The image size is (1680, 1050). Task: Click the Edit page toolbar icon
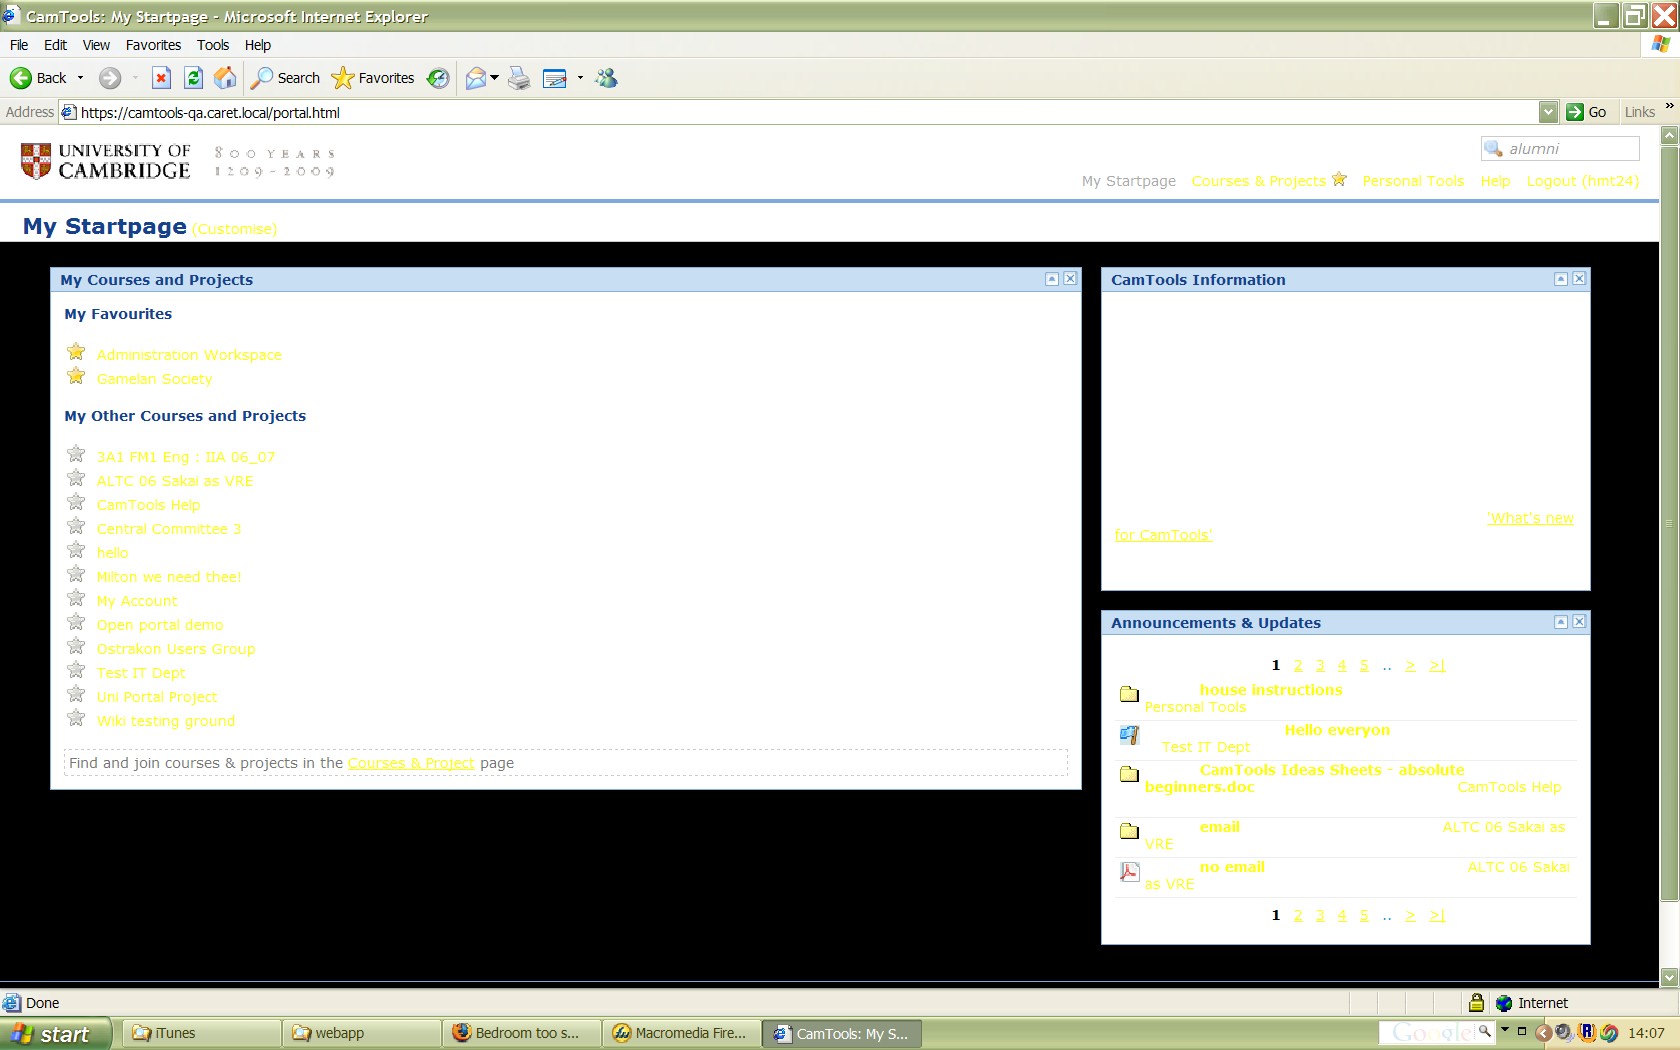point(555,78)
